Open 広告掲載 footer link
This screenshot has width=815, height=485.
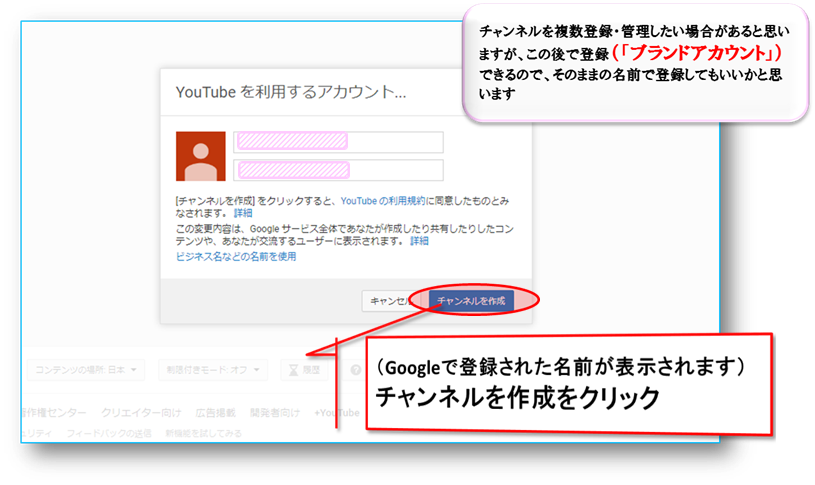click(216, 413)
